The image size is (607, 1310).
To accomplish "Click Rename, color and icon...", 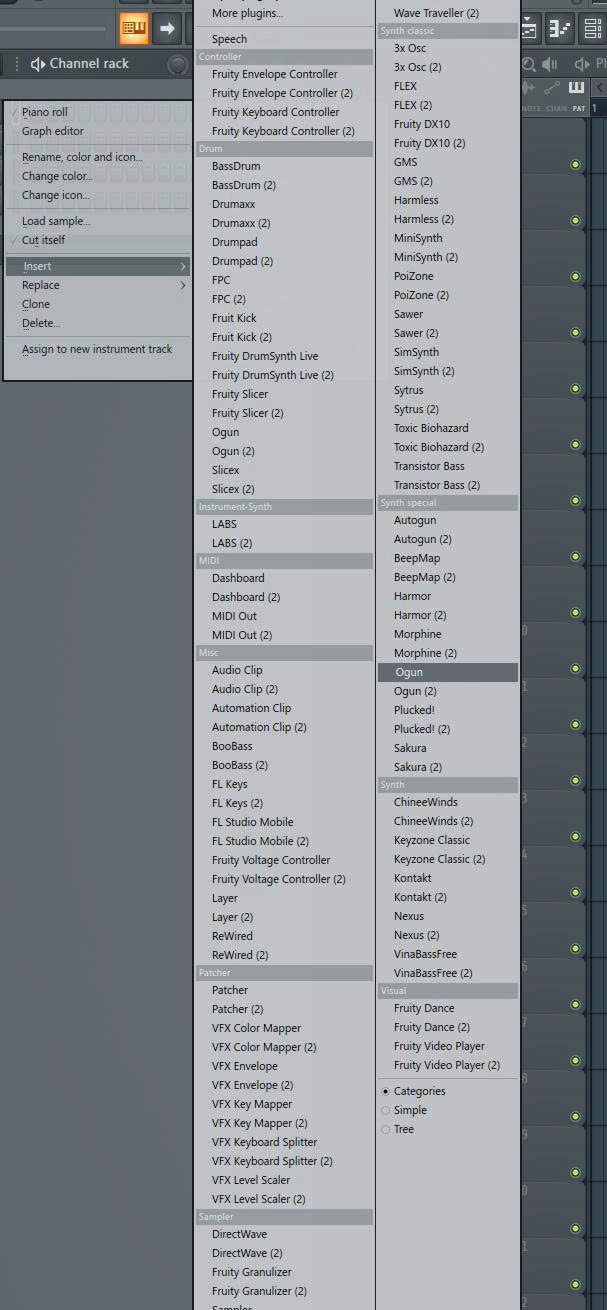I will tap(82, 157).
